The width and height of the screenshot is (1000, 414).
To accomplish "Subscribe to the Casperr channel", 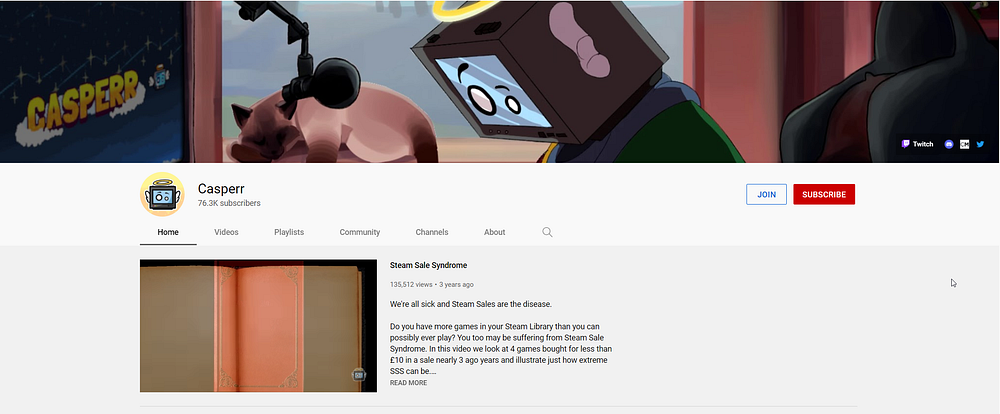I will (x=824, y=195).
